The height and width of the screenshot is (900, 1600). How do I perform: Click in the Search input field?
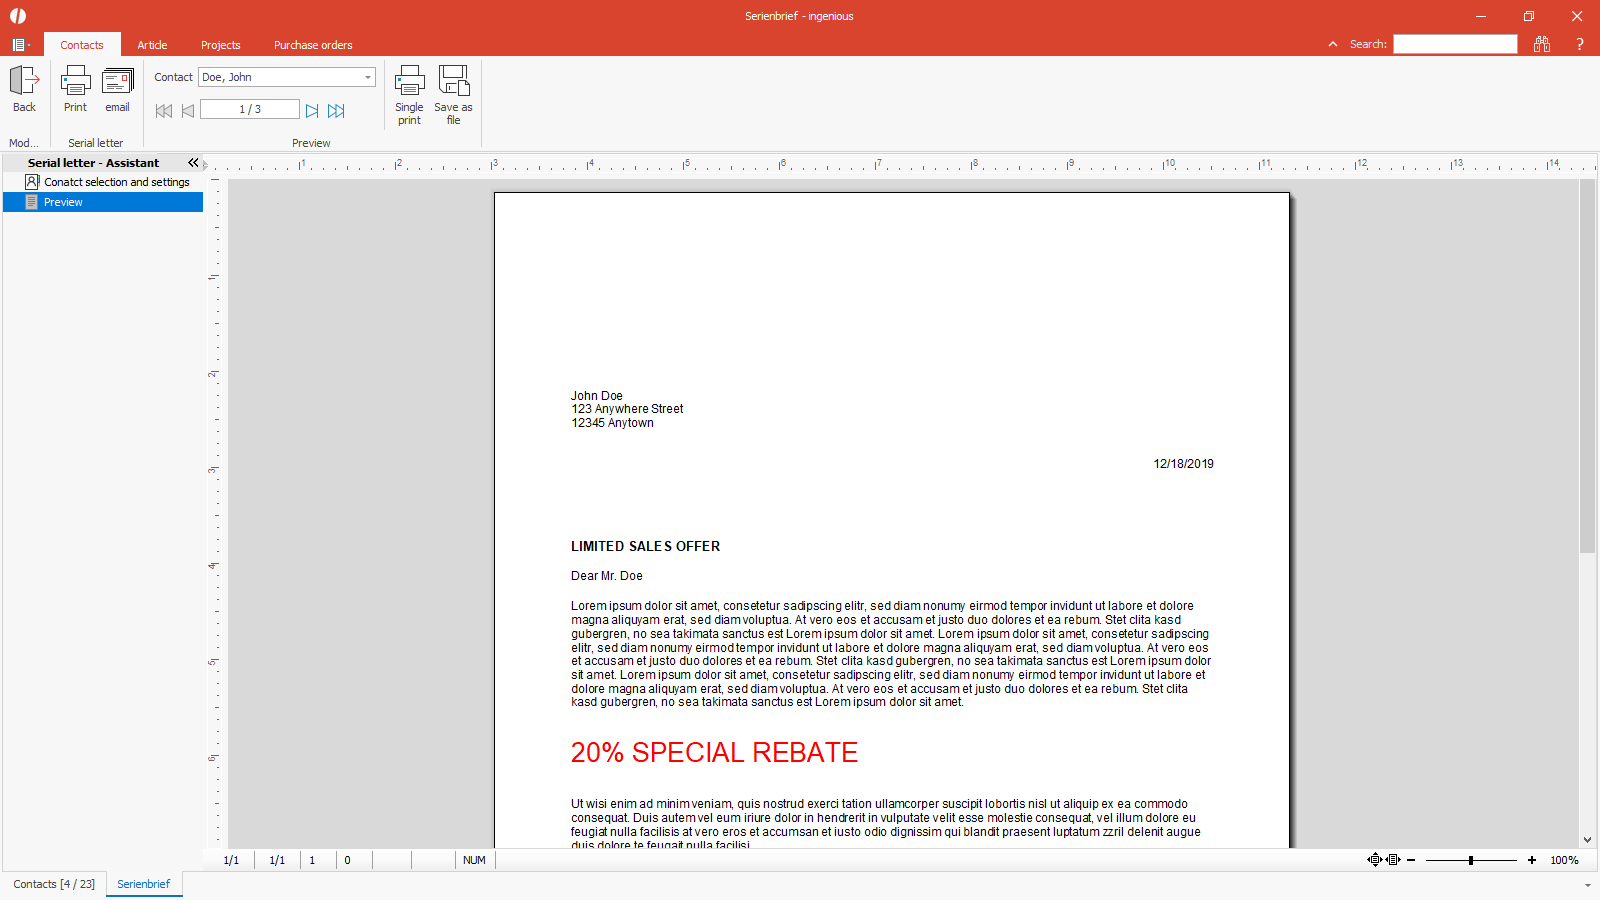click(x=1455, y=44)
